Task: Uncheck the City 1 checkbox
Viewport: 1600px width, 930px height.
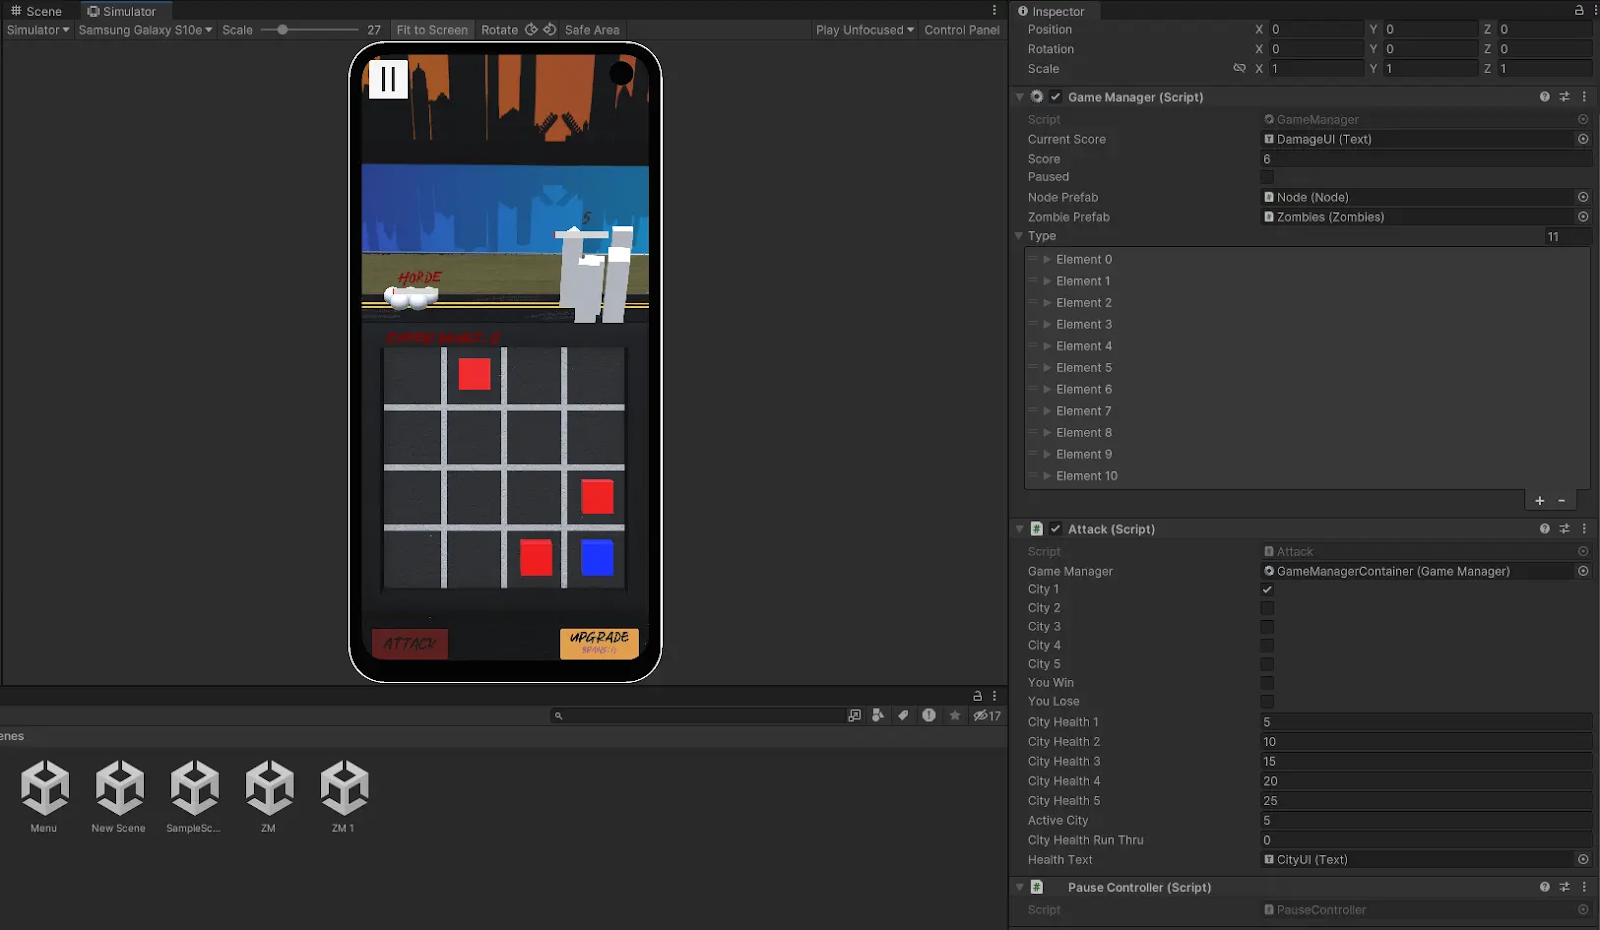Action: click(1267, 589)
